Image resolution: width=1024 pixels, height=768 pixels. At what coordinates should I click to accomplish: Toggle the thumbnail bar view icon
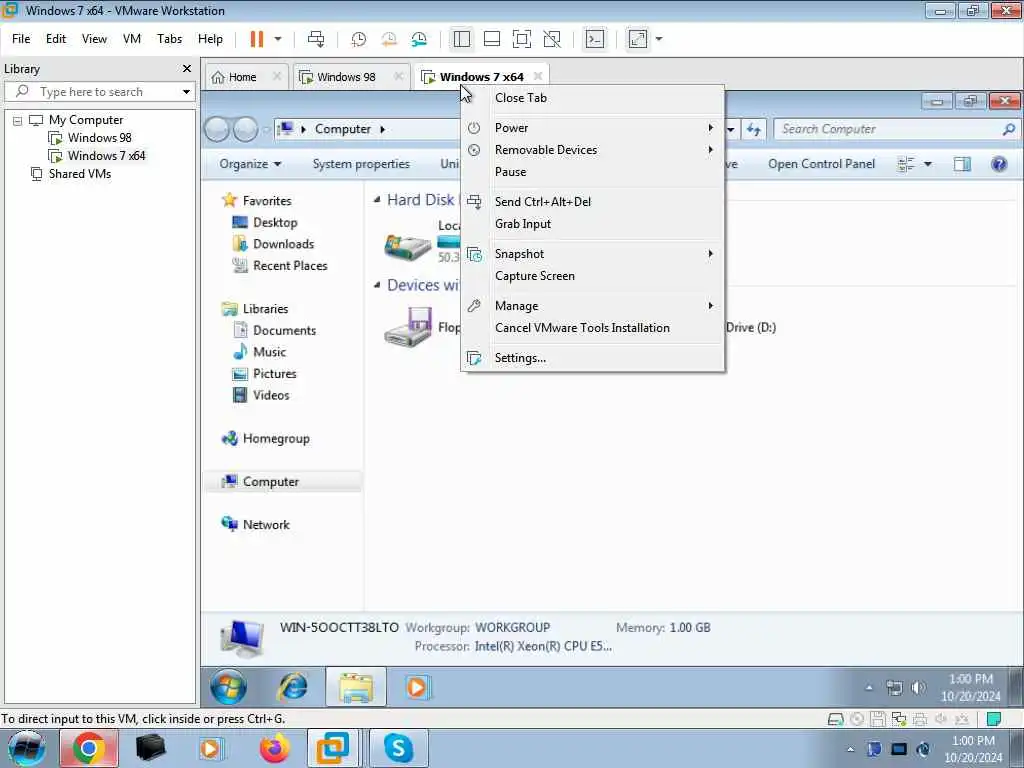point(492,39)
